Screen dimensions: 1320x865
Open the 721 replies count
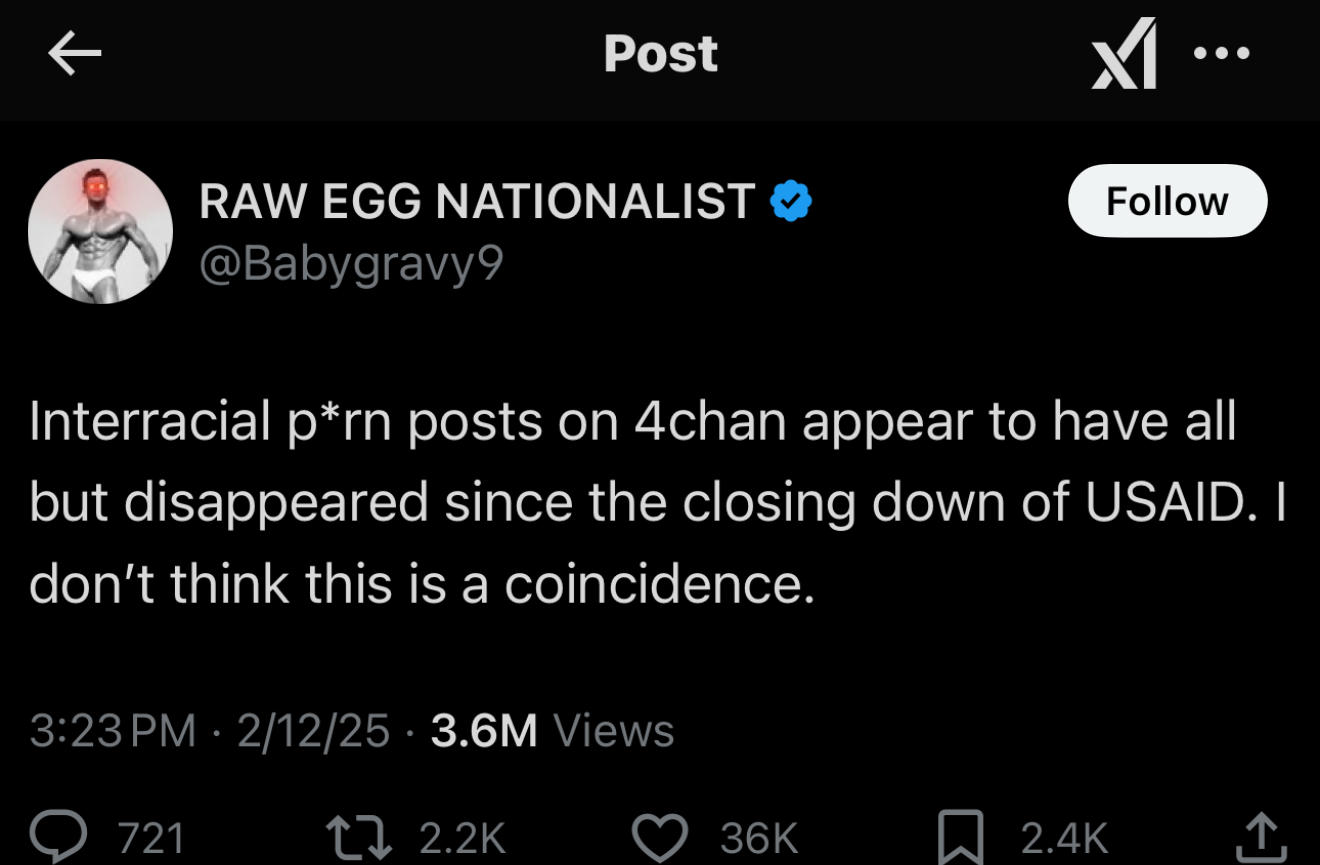[x=151, y=837]
